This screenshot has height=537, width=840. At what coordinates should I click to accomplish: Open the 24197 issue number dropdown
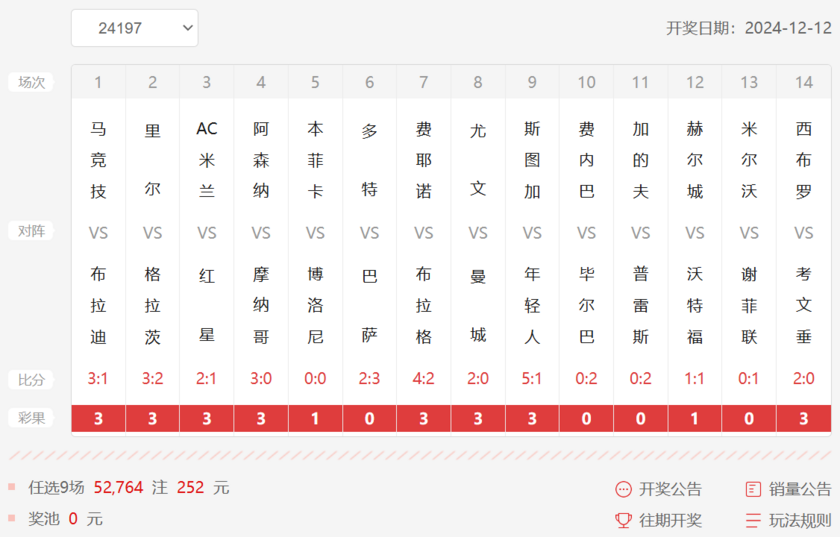pos(134,28)
